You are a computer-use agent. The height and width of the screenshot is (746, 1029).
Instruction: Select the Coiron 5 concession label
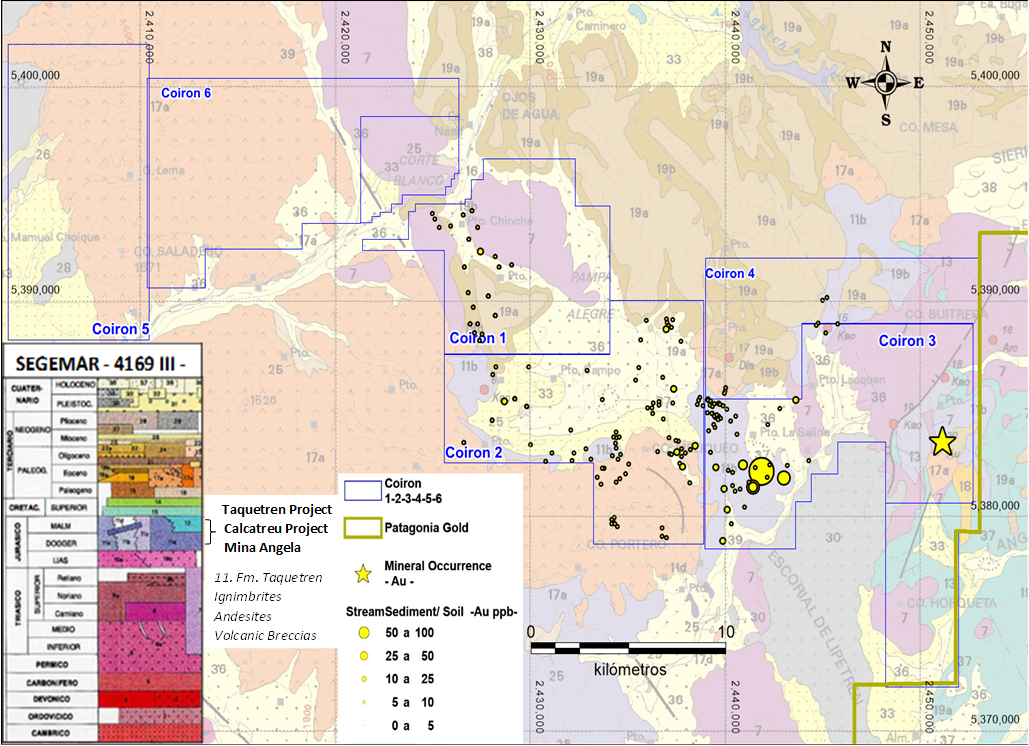[x=121, y=328]
